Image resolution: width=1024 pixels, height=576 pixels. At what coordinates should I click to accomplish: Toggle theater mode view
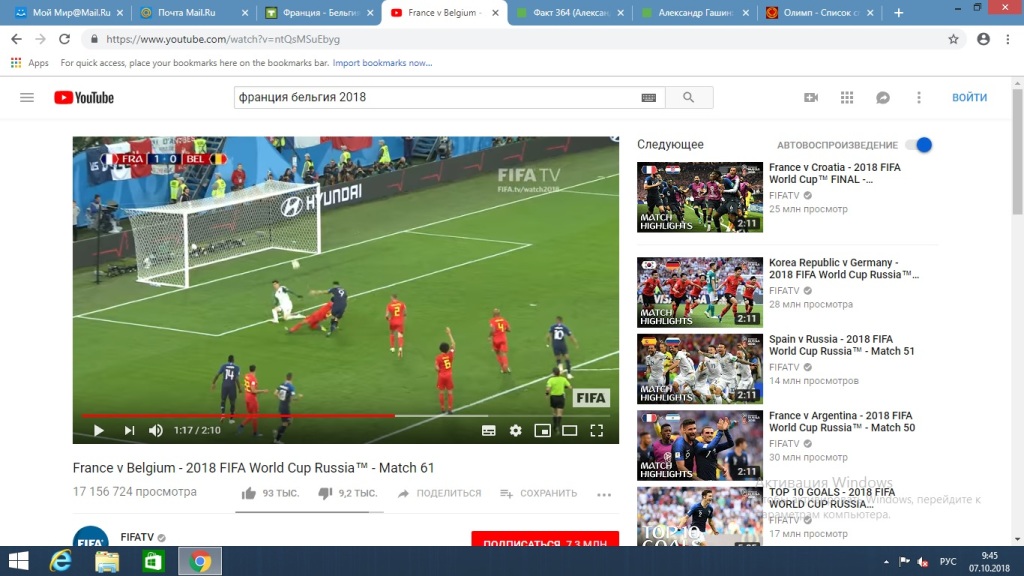[569, 430]
